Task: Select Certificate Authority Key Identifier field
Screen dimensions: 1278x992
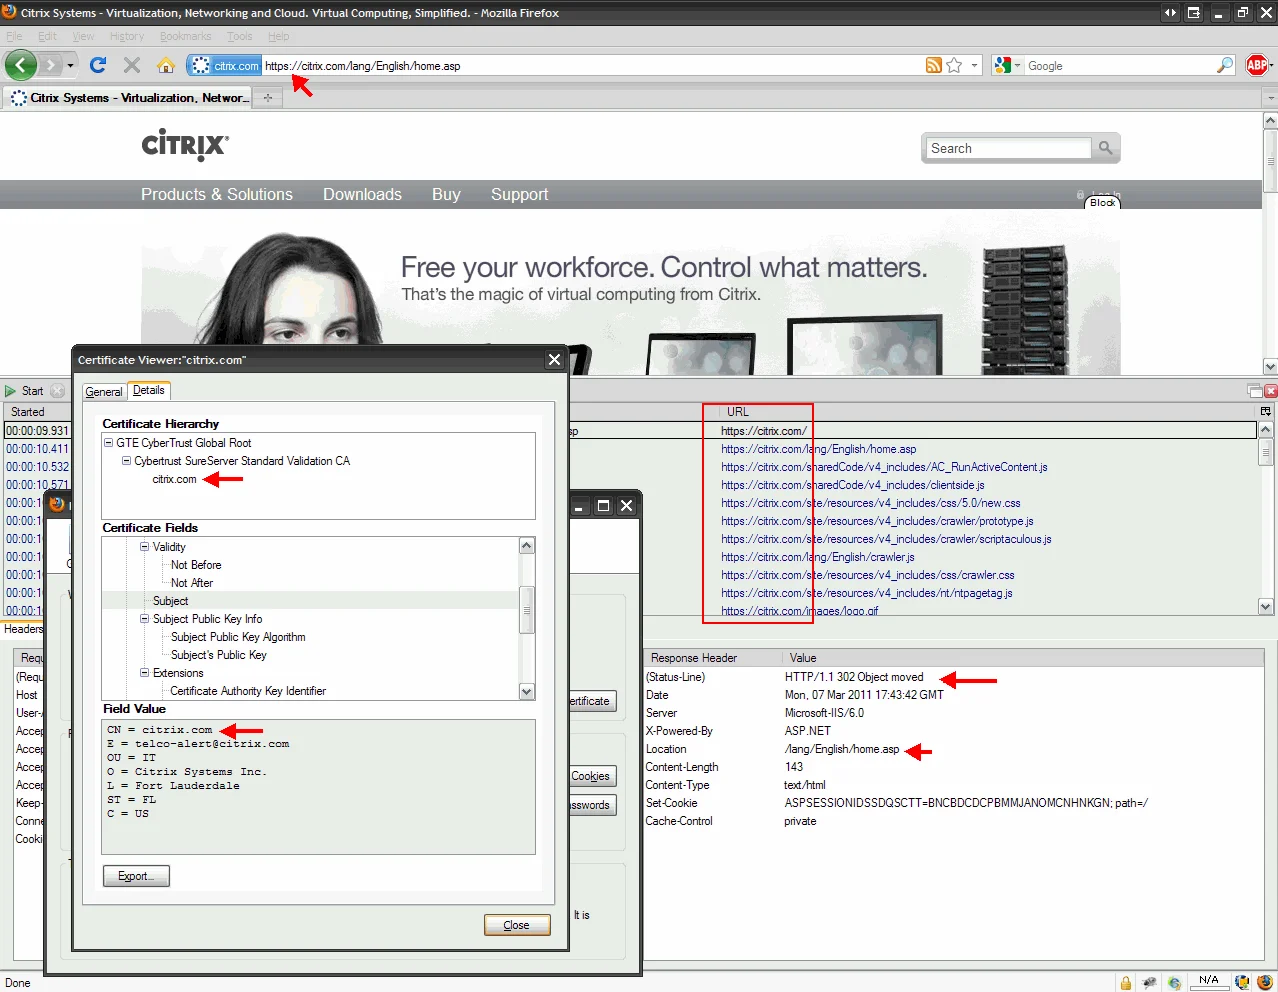Action: [x=248, y=691]
